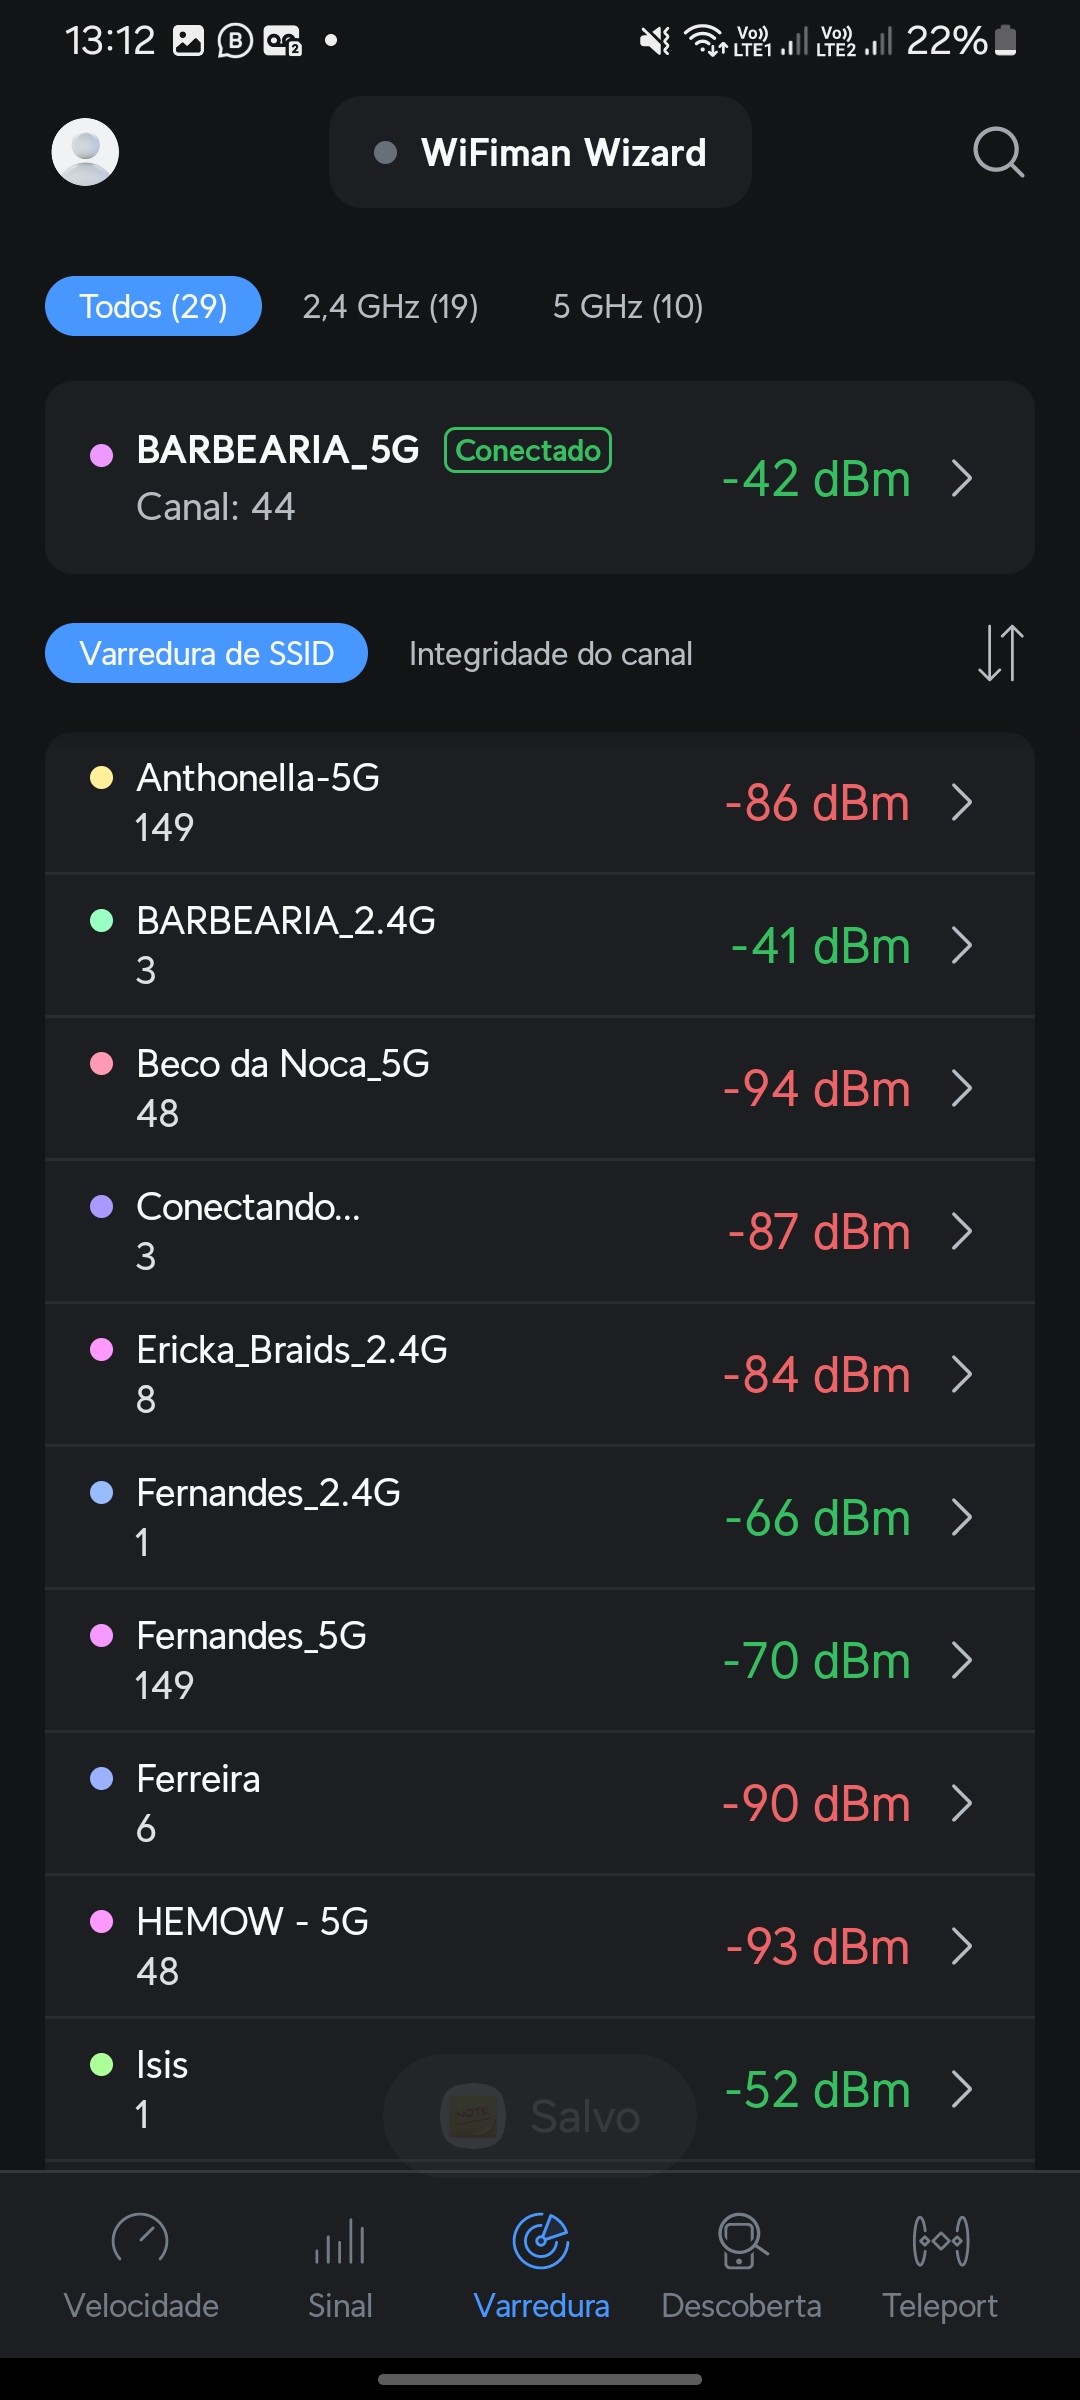Tap the pink dot beside Ericka_Braids_2.4G

click(x=101, y=1350)
